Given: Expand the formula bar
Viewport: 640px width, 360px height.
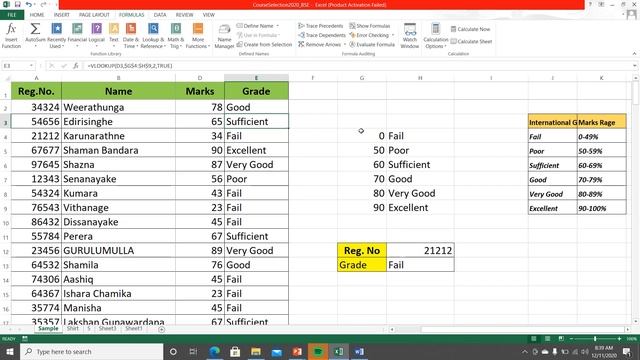Looking at the screenshot, I should (635, 66).
